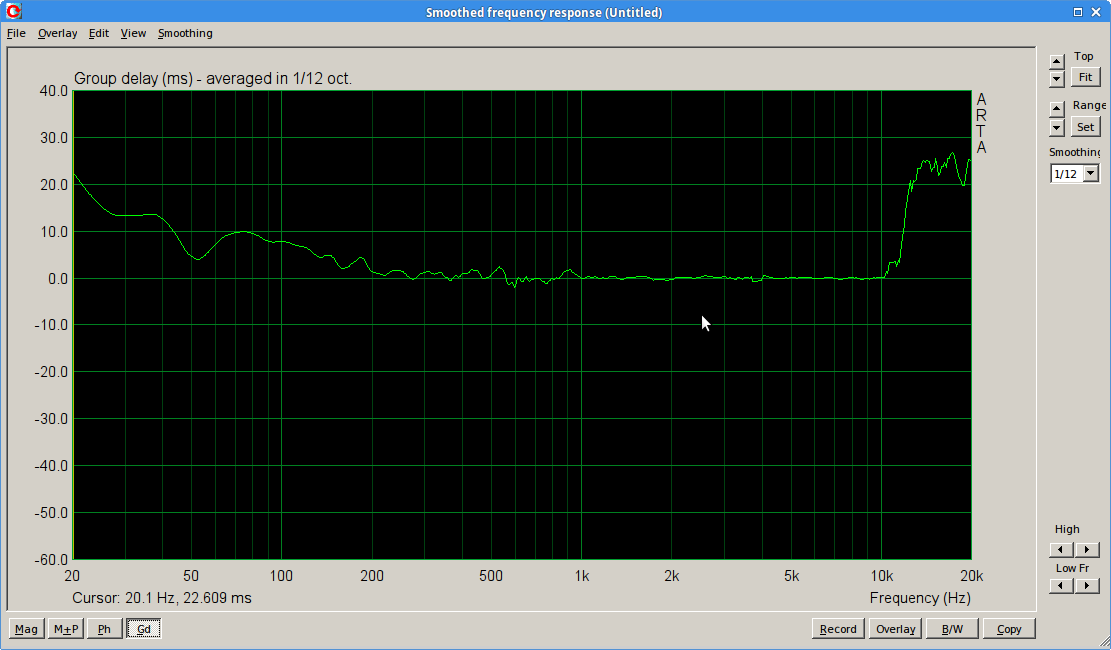1111x650 pixels.
Task: Shift Low Fr limit left
Action: [1061, 585]
